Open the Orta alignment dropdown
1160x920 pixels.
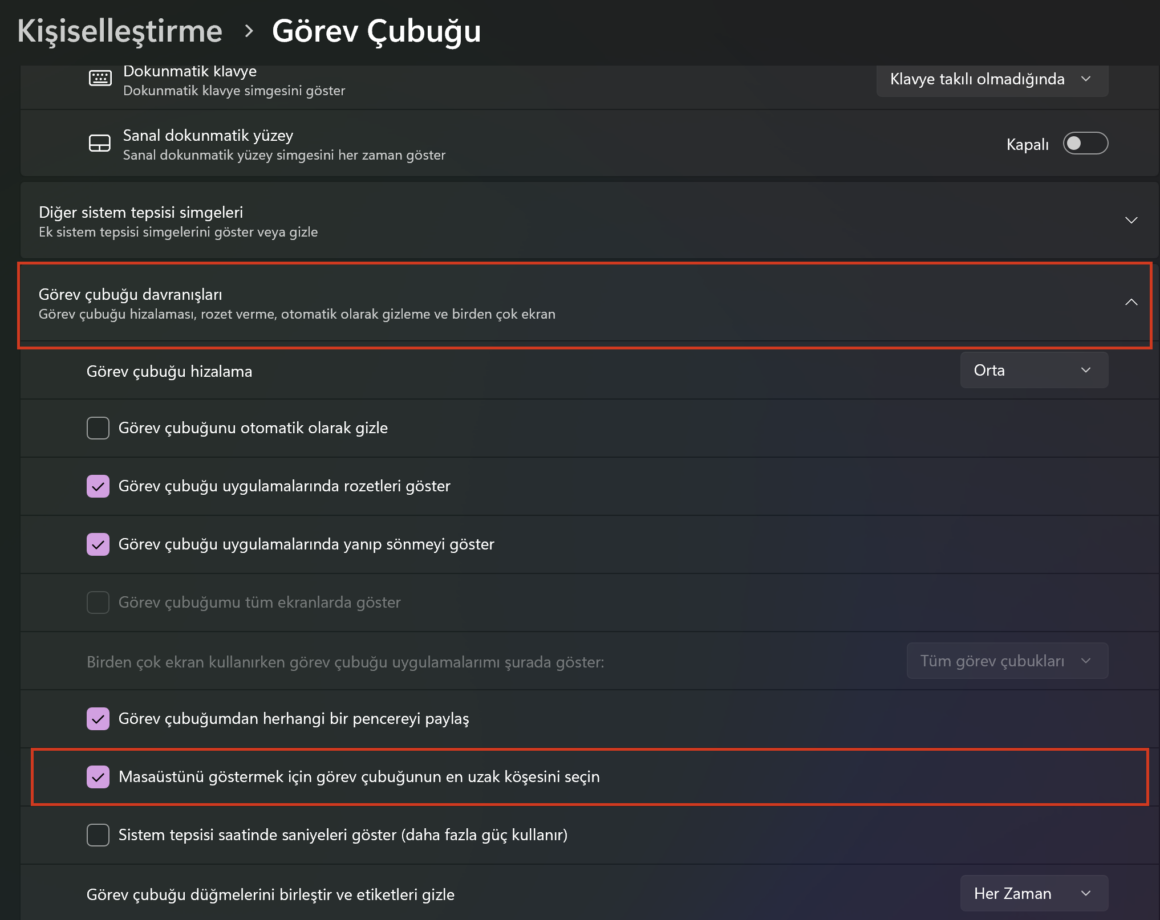pos(1033,371)
